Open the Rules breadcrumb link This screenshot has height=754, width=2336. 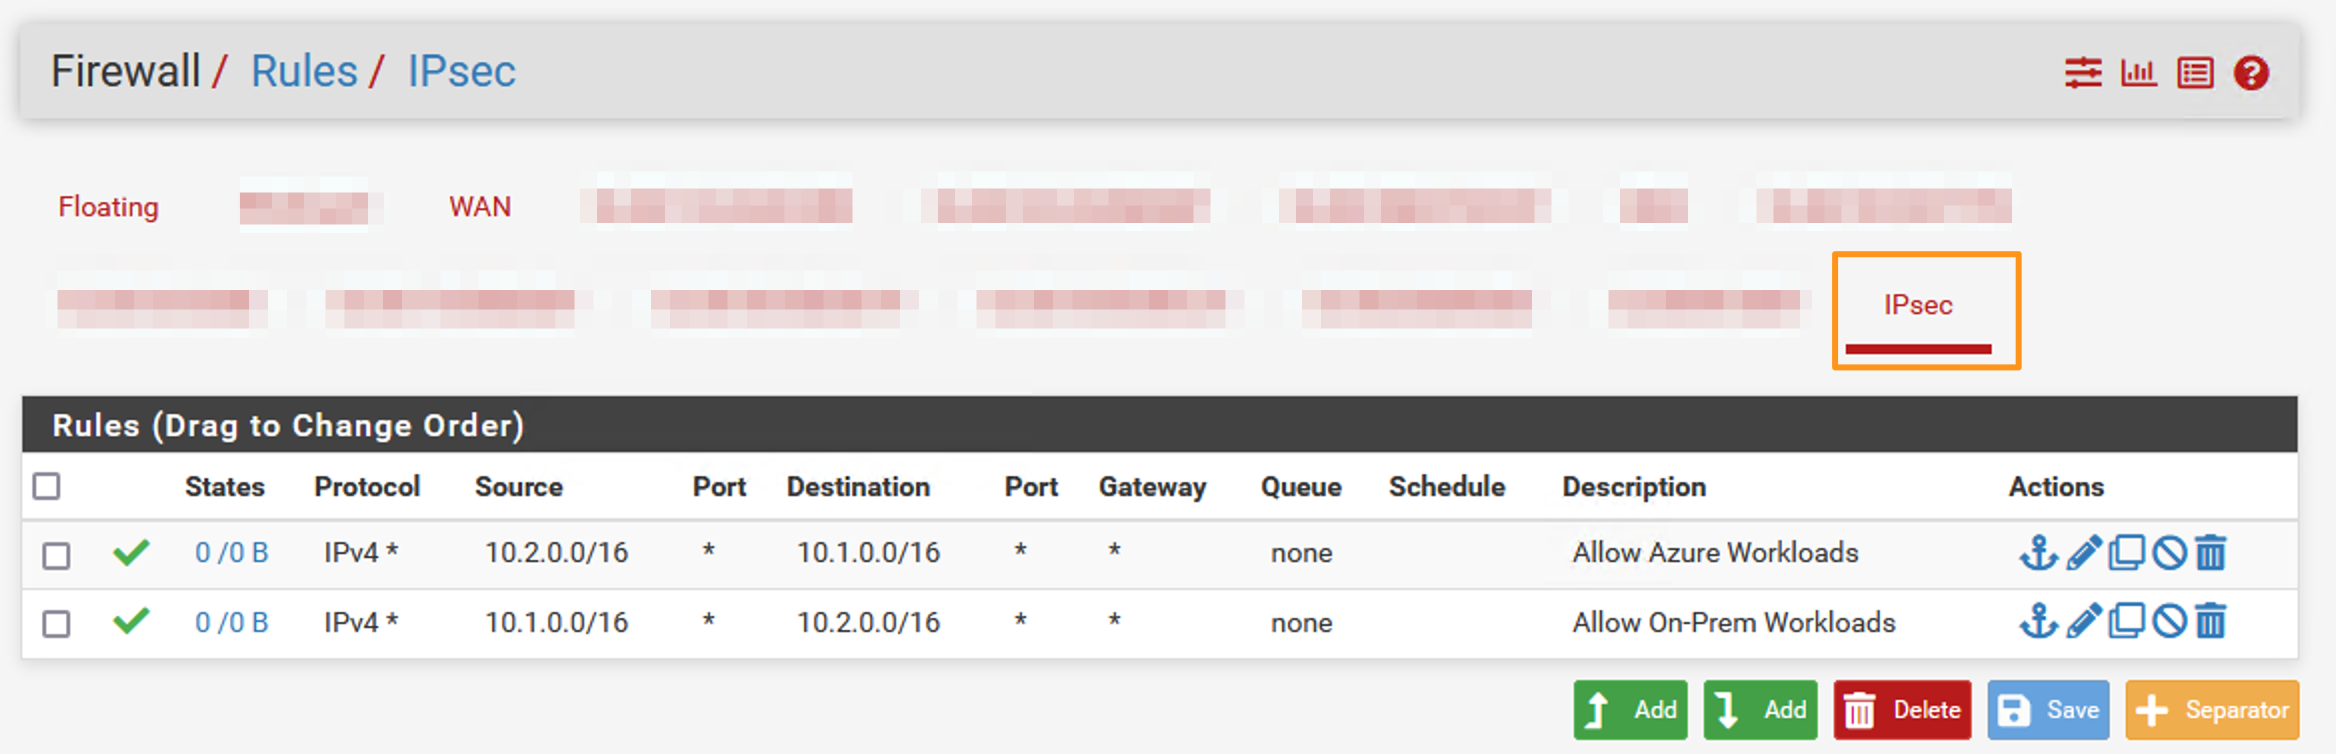(x=304, y=71)
